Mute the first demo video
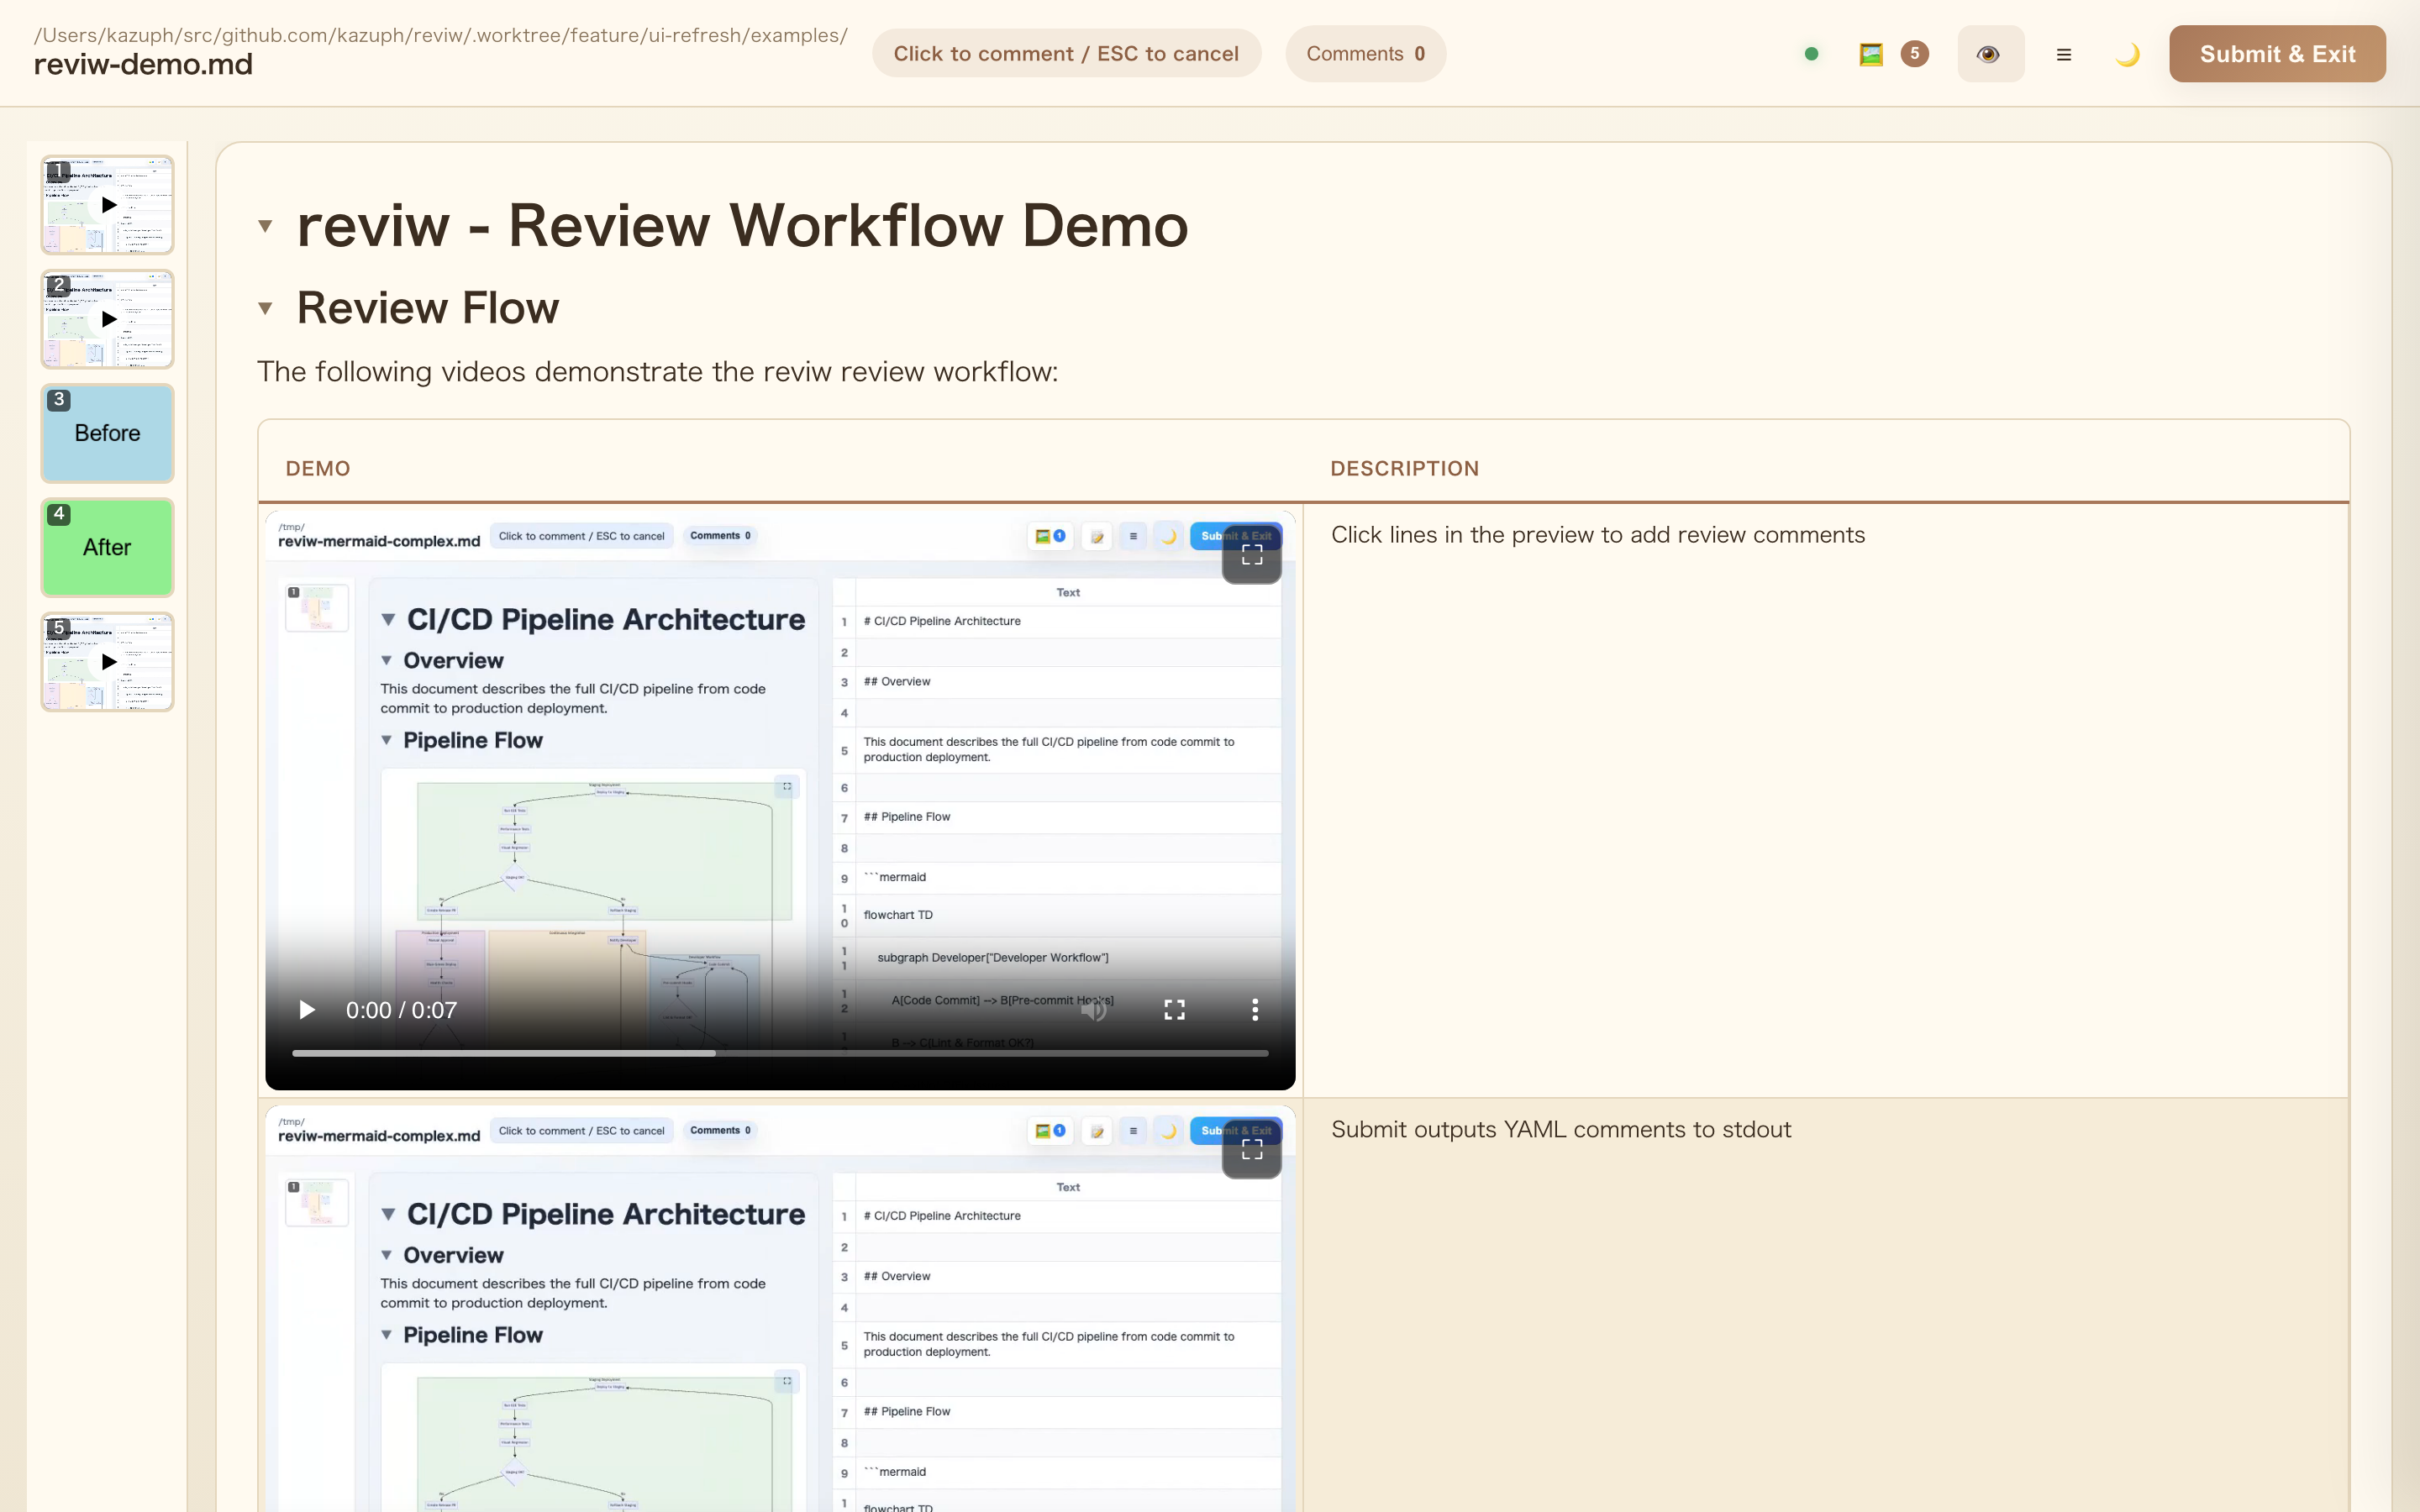 pyautogui.click(x=1094, y=1010)
